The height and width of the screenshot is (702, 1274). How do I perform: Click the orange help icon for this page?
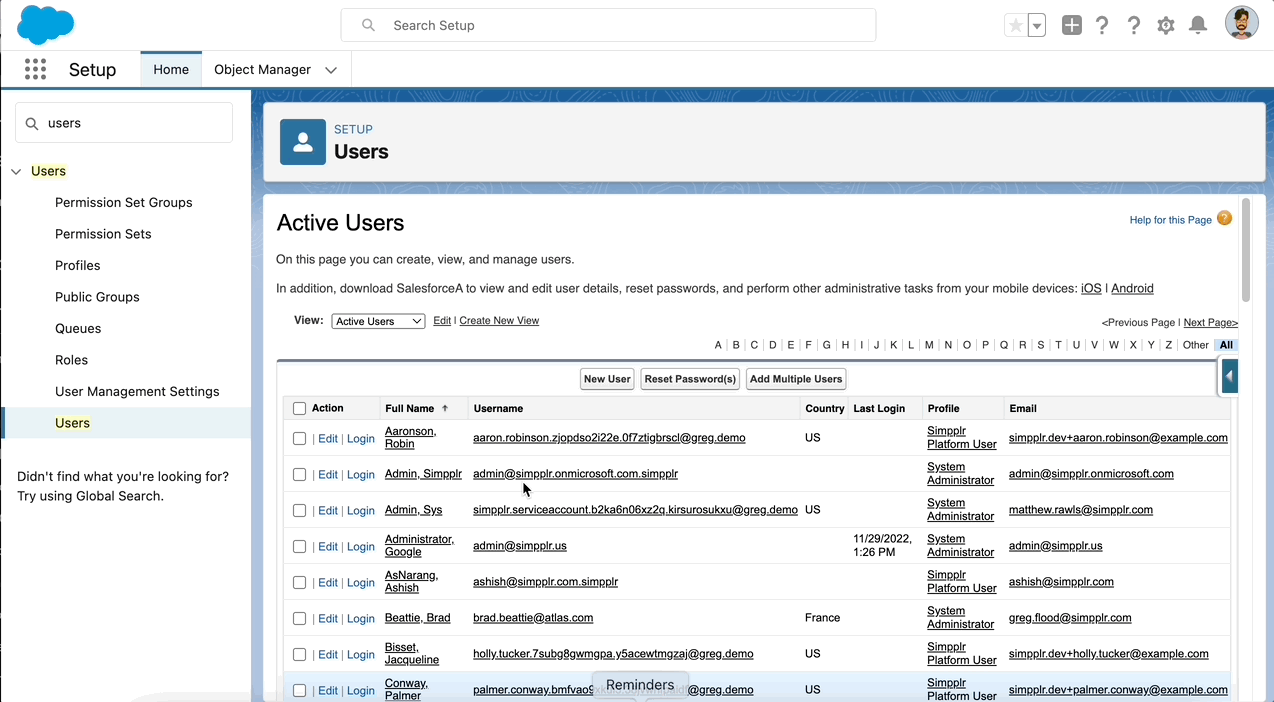[1224, 218]
